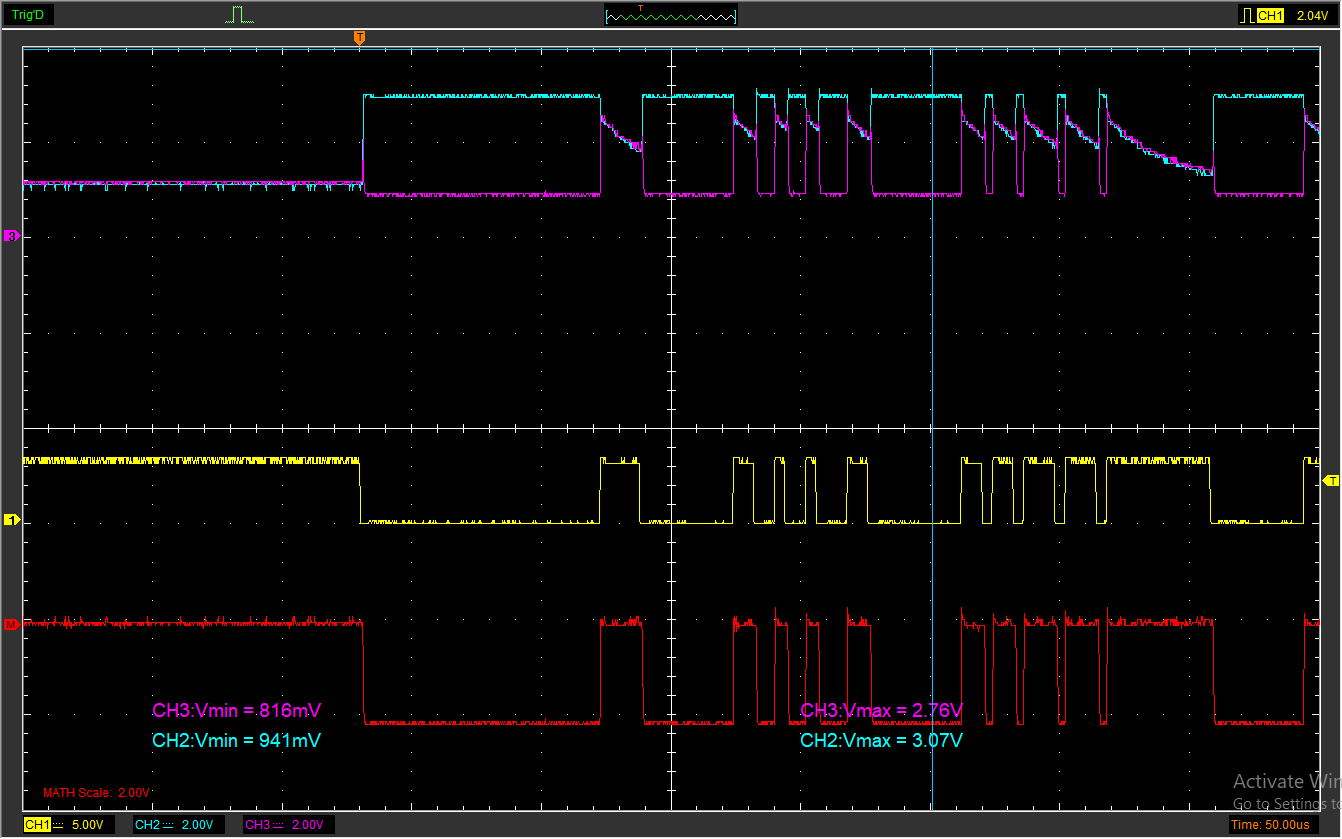The height and width of the screenshot is (839, 1342).
Task: Click the CH1 channel button
Action: coord(37,825)
